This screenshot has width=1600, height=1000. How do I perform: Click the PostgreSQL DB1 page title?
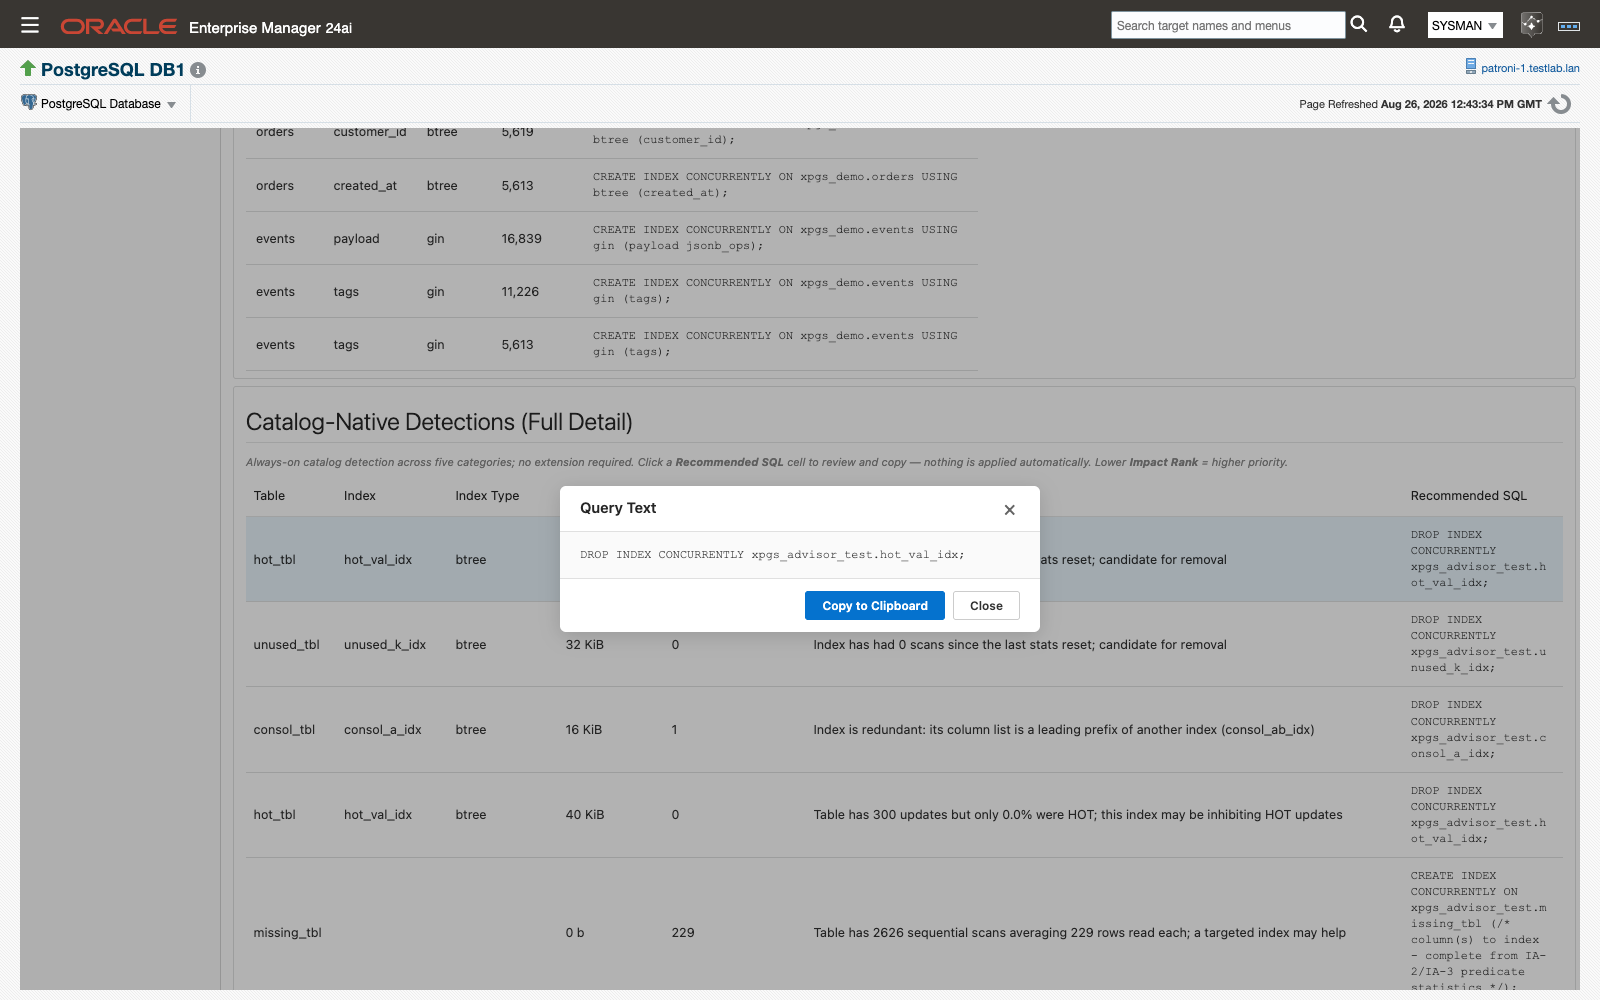[x=113, y=70]
